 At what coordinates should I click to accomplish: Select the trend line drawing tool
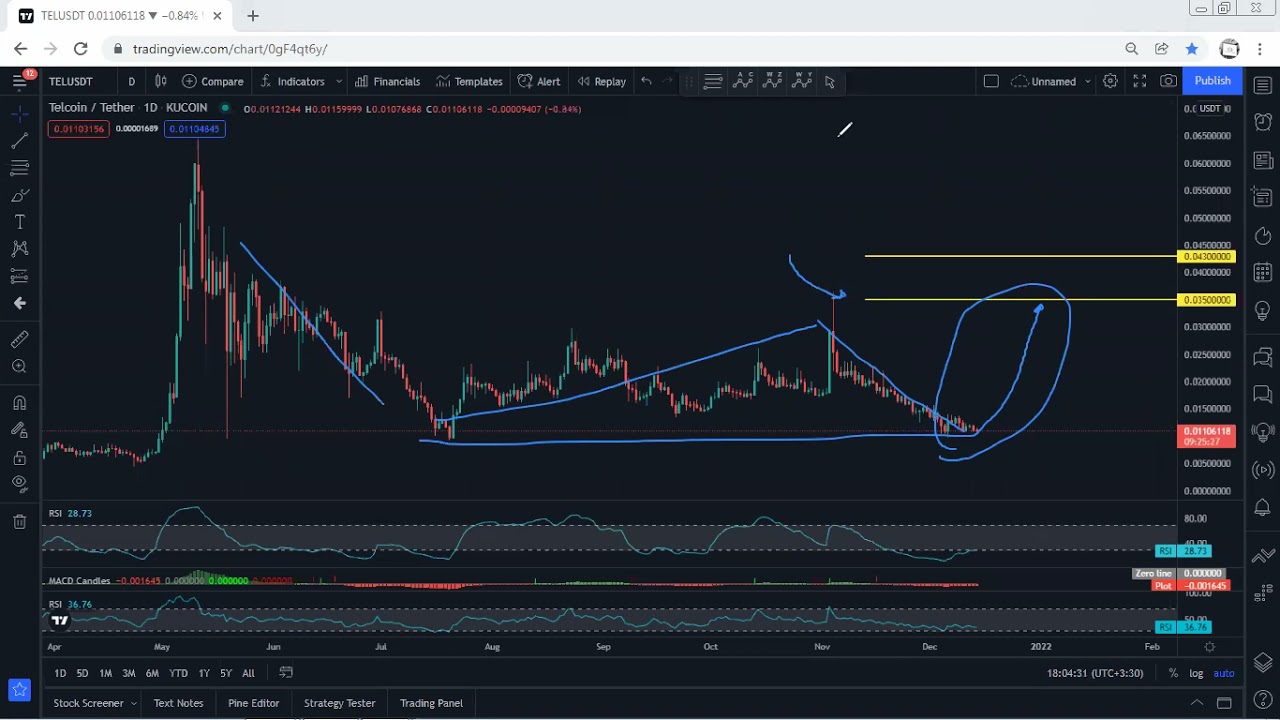(x=19, y=141)
